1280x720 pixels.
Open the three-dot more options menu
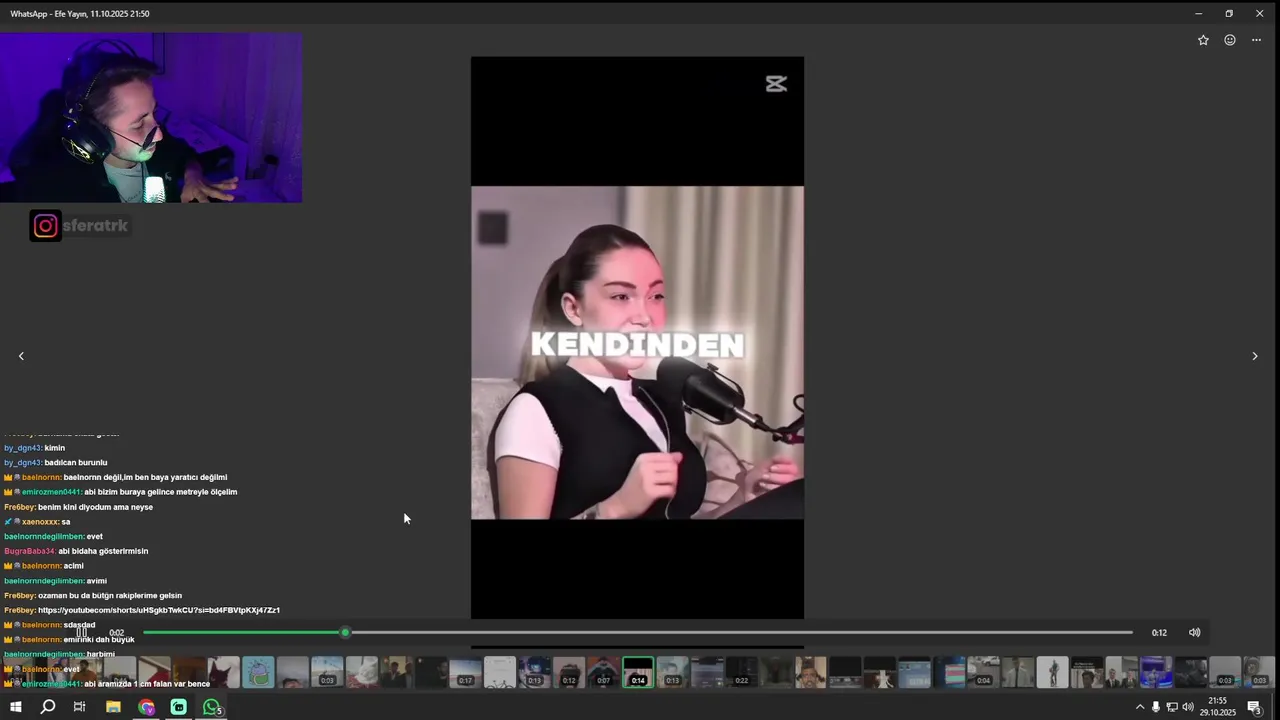(1256, 40)
